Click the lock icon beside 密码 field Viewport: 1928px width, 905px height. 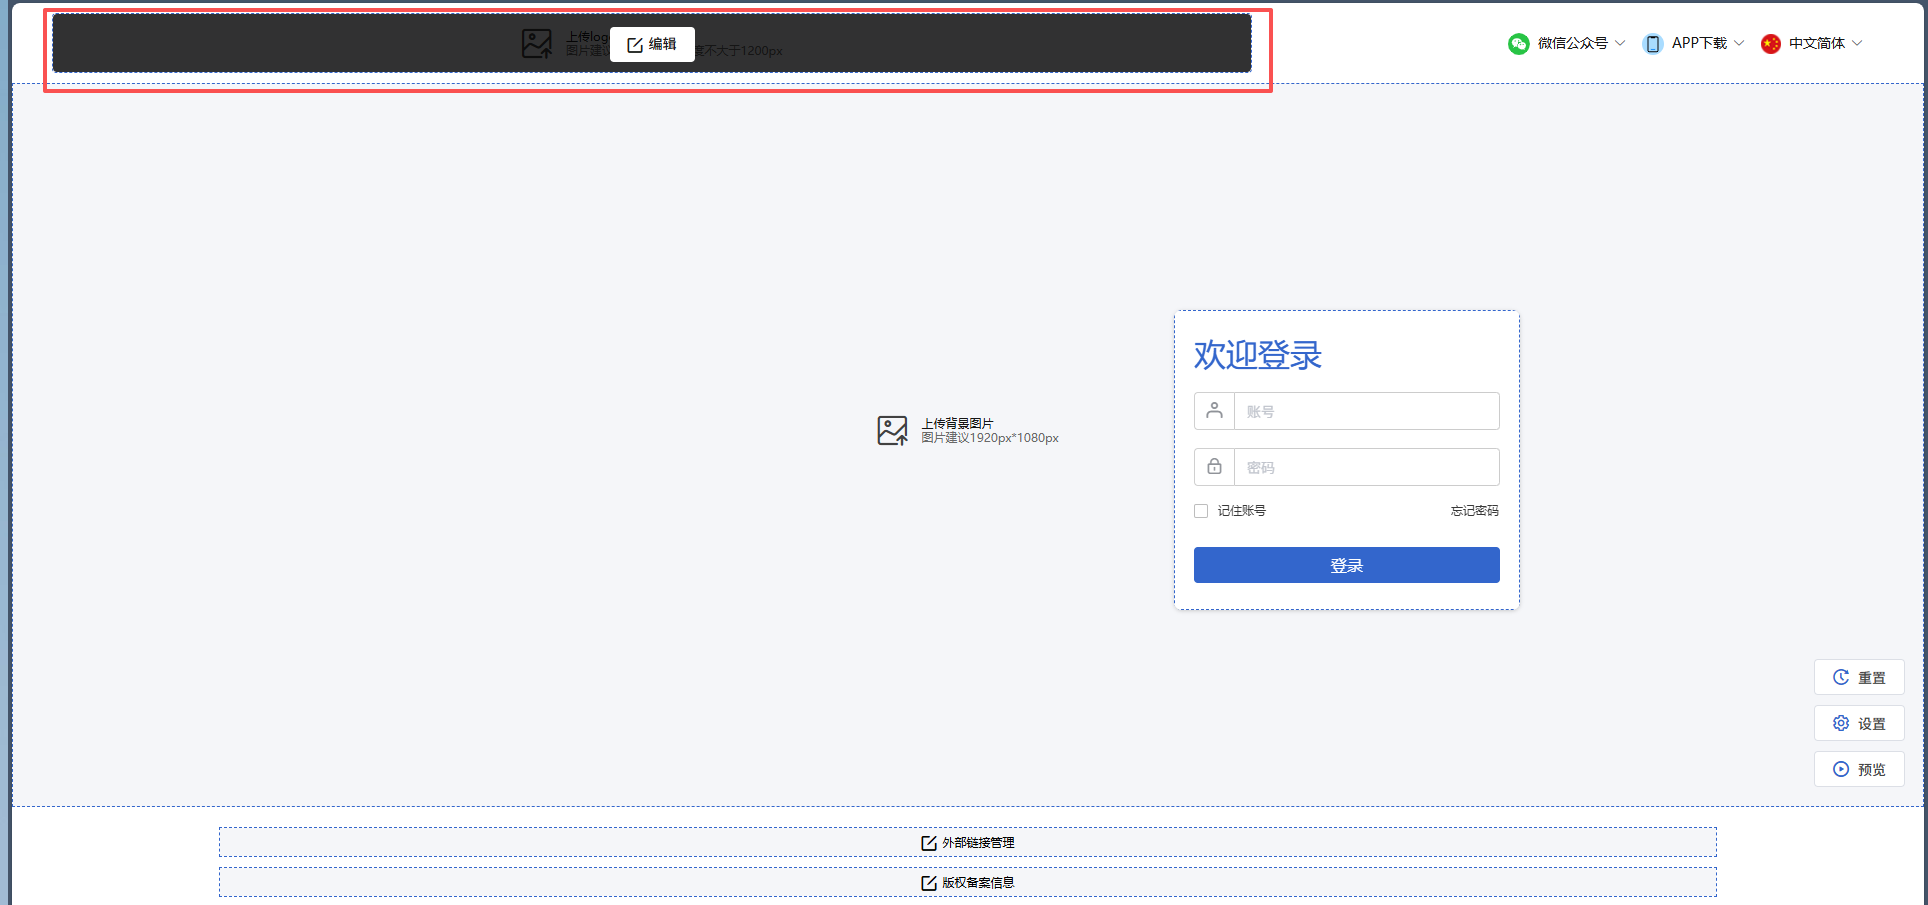coord(1214,467)
